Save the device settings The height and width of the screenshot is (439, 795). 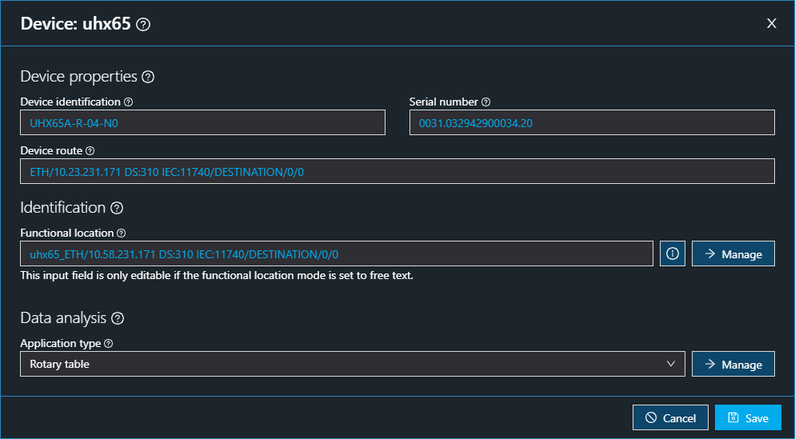point(748,417)
